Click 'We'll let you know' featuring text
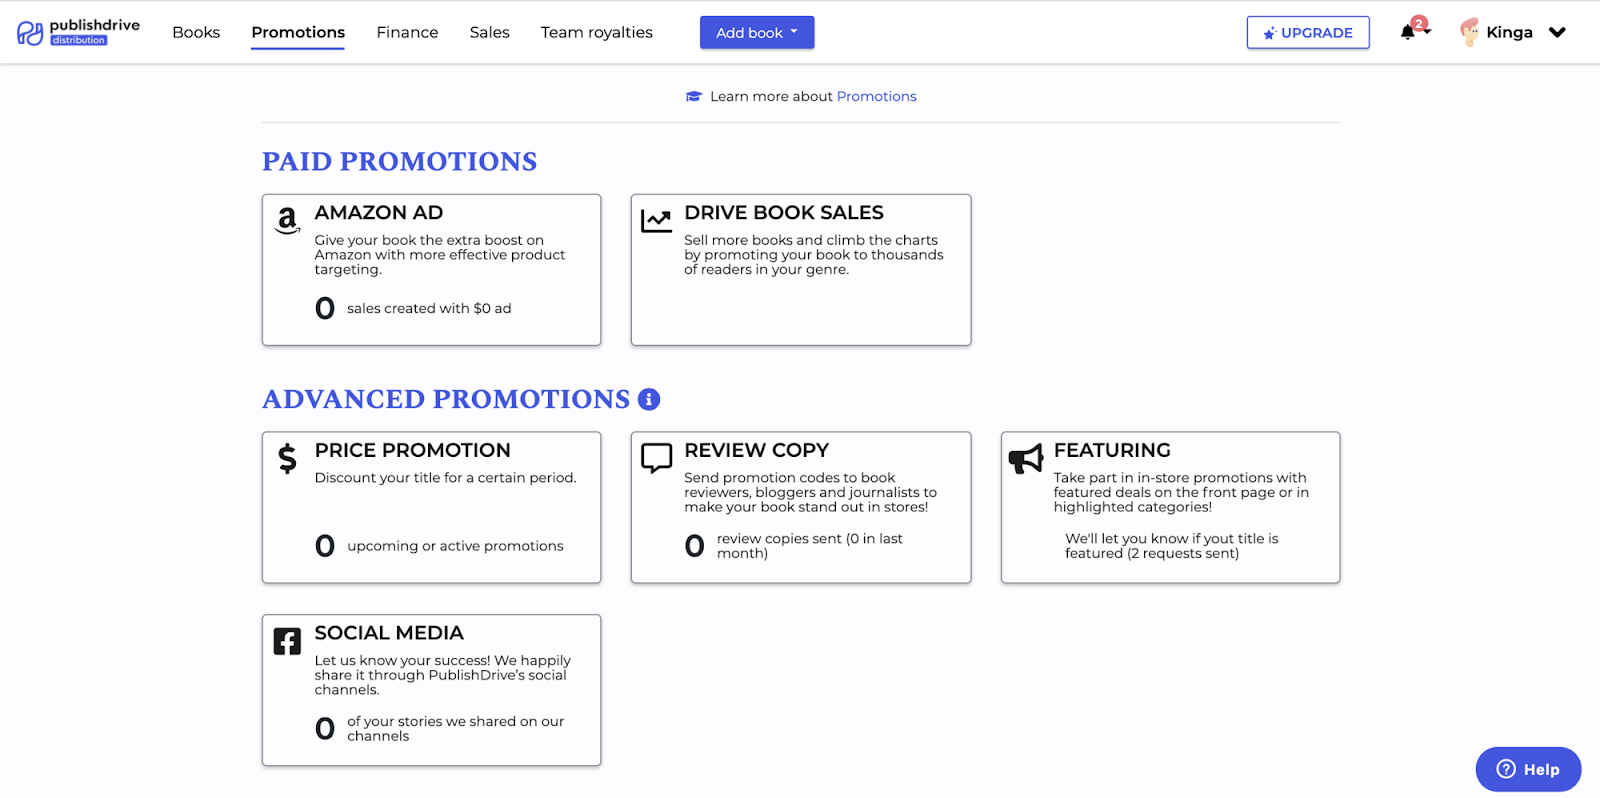1600x798 pixels. (x=1172, y=546)
